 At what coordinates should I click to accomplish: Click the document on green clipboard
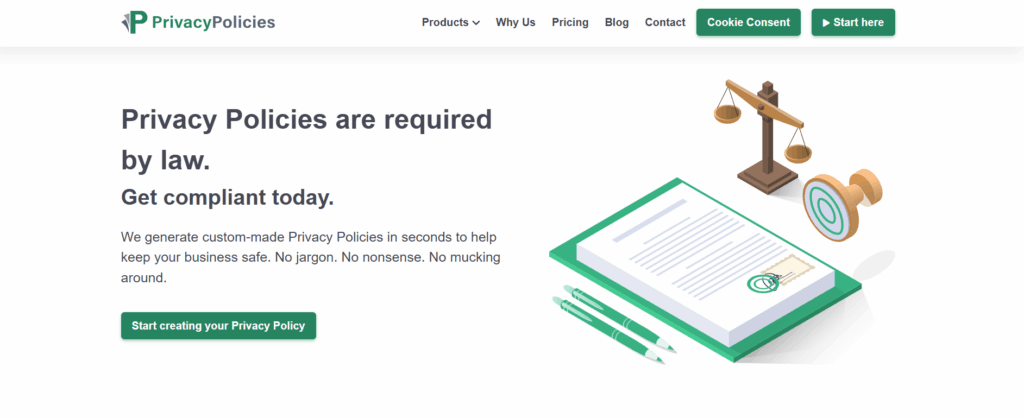coord(705,270)
